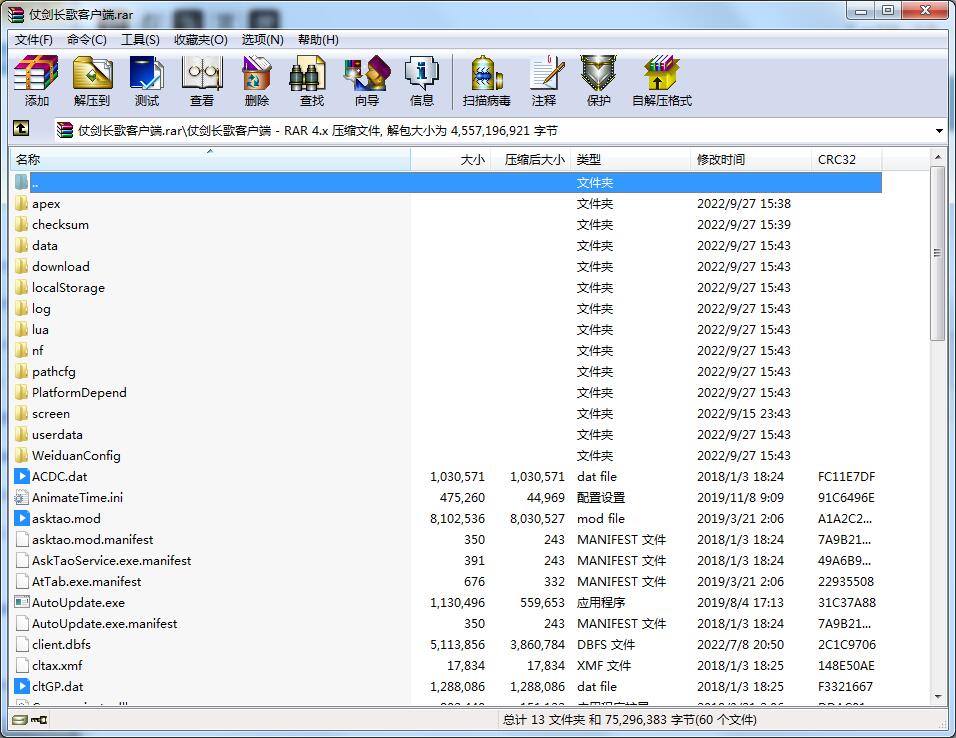Sort by Type (类型) column header
The width and height of the screenshot is (956, 738).
point(630,160)
